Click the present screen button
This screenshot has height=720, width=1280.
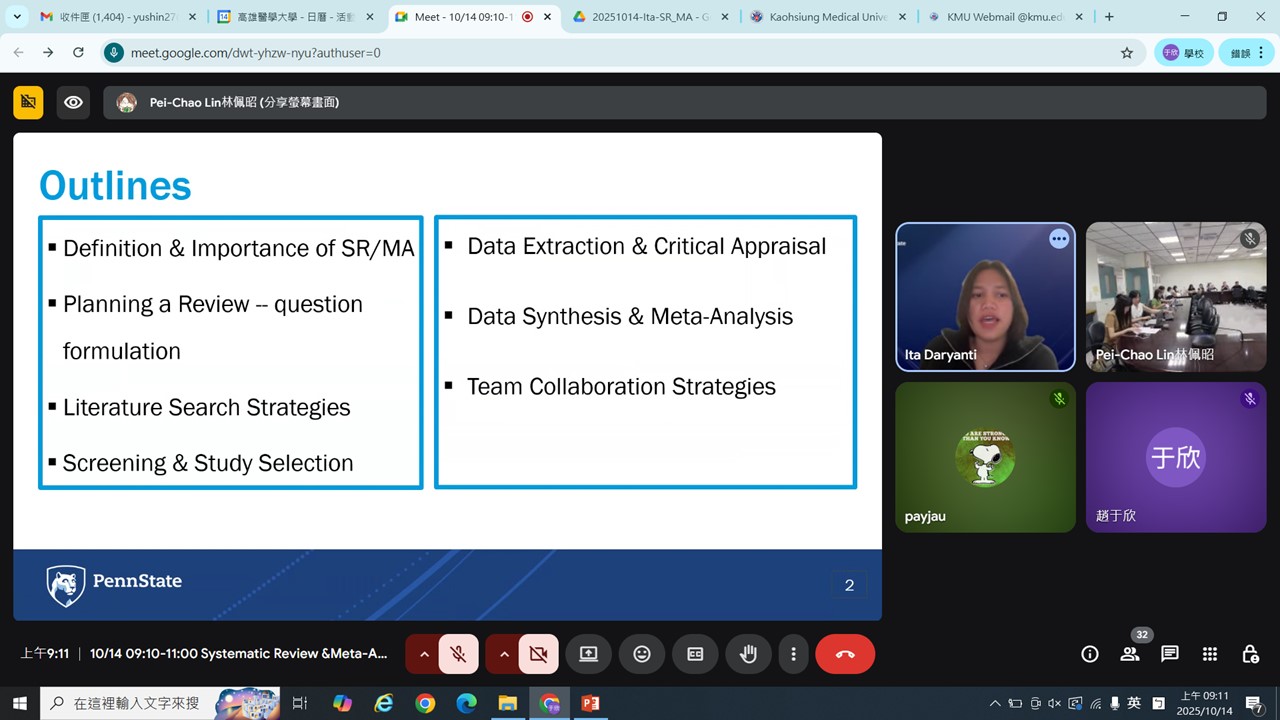[x=588, y=654]
